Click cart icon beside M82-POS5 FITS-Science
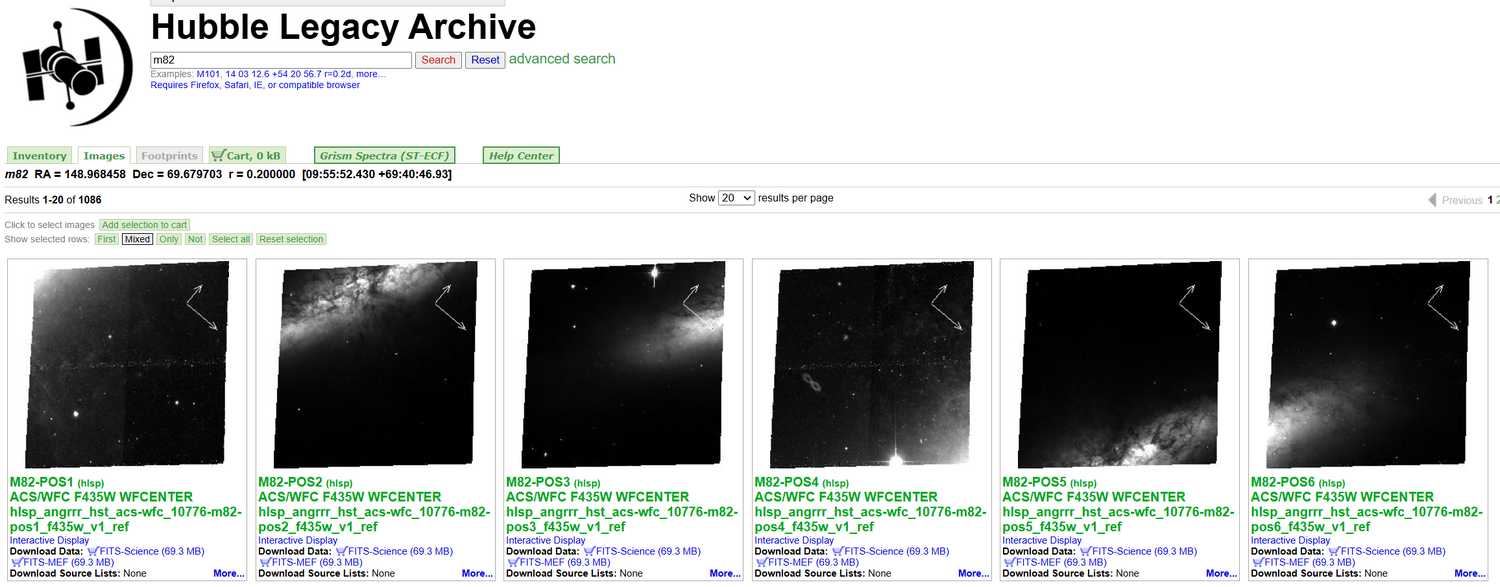 (x=1086, y=551)
